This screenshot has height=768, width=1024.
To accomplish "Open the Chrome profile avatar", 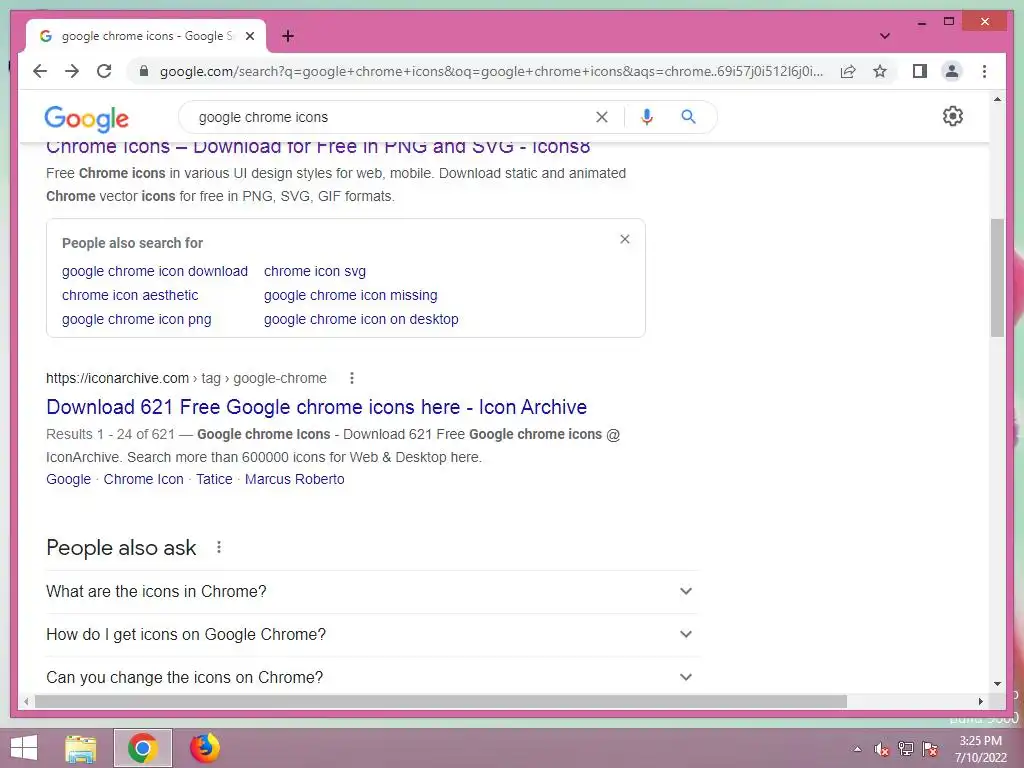I will pos(952,71).
